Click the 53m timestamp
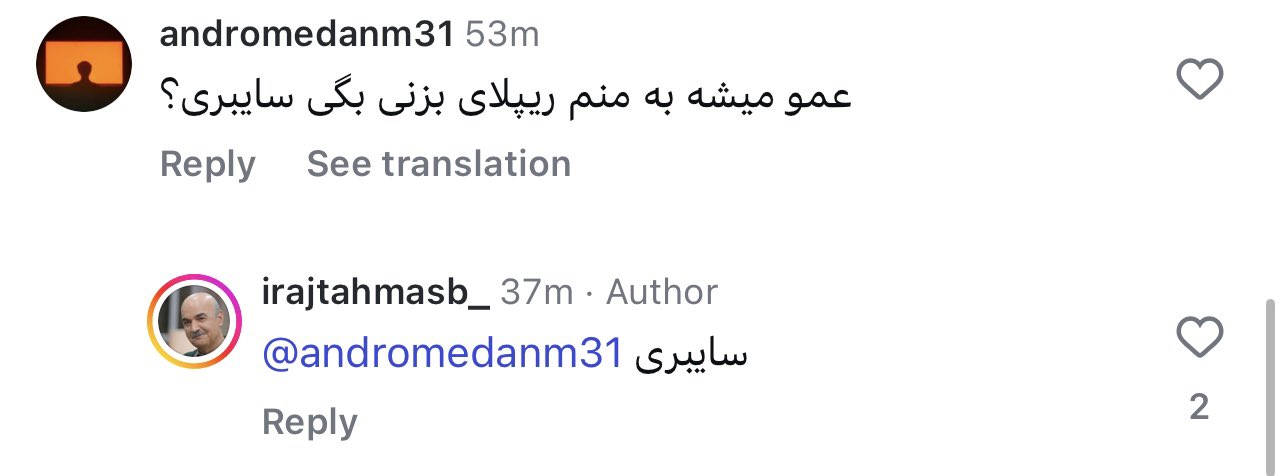The image size is (1284, 476). click(x=502, y=35)
